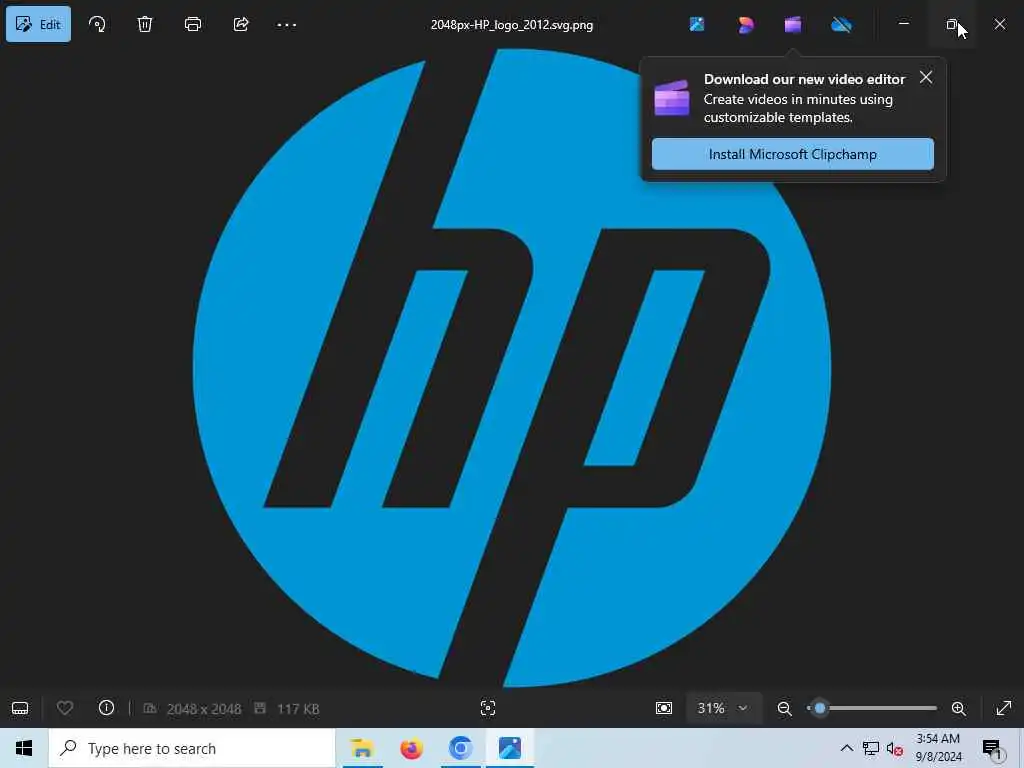Toggle the filmstrip view icon
Image resolution: width=1024 pixels, height=768 pixels.
pos(20,709)
